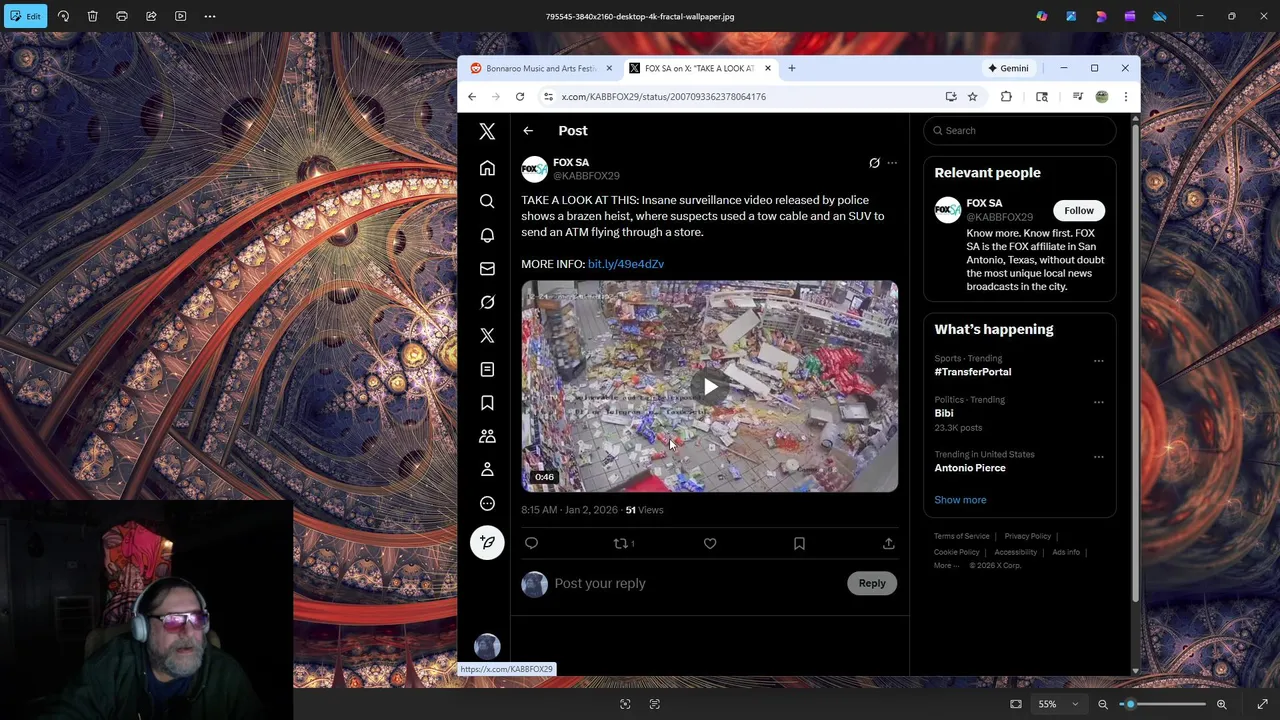1280x720 pixels.
Task: Close the FOX SA on X tab
Action: [x=768, y=68]
